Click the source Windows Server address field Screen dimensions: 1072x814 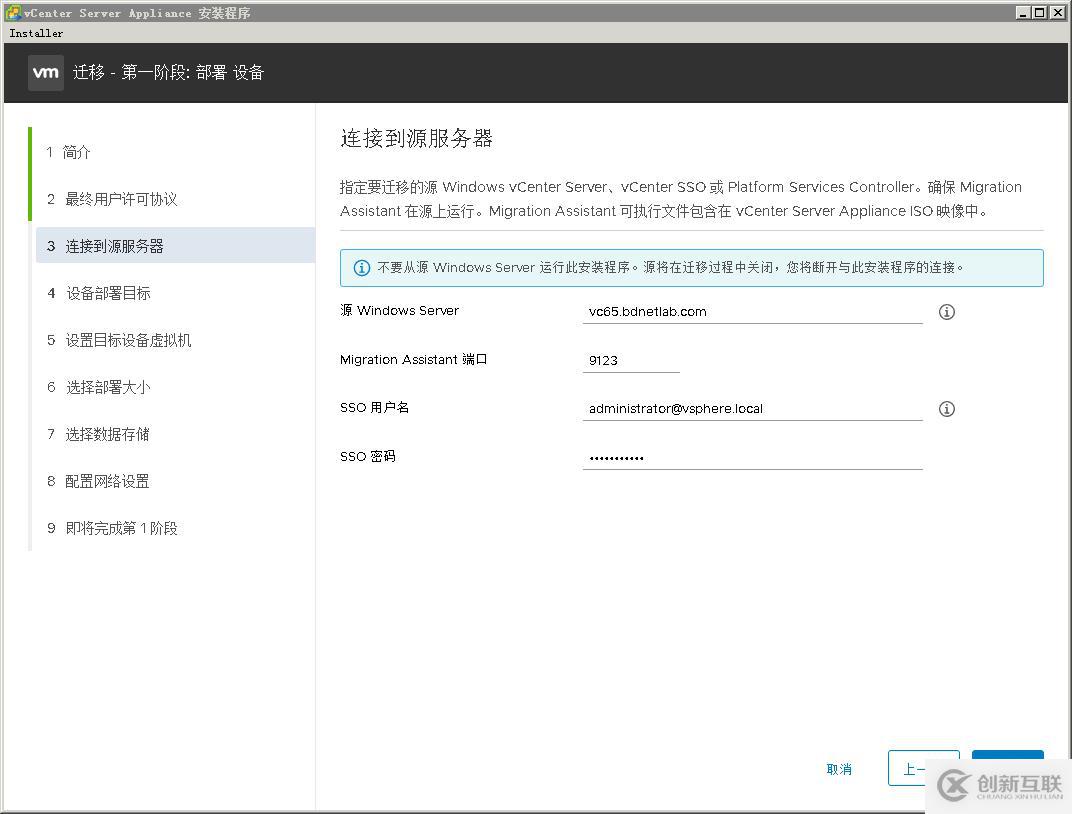[752, 312]
